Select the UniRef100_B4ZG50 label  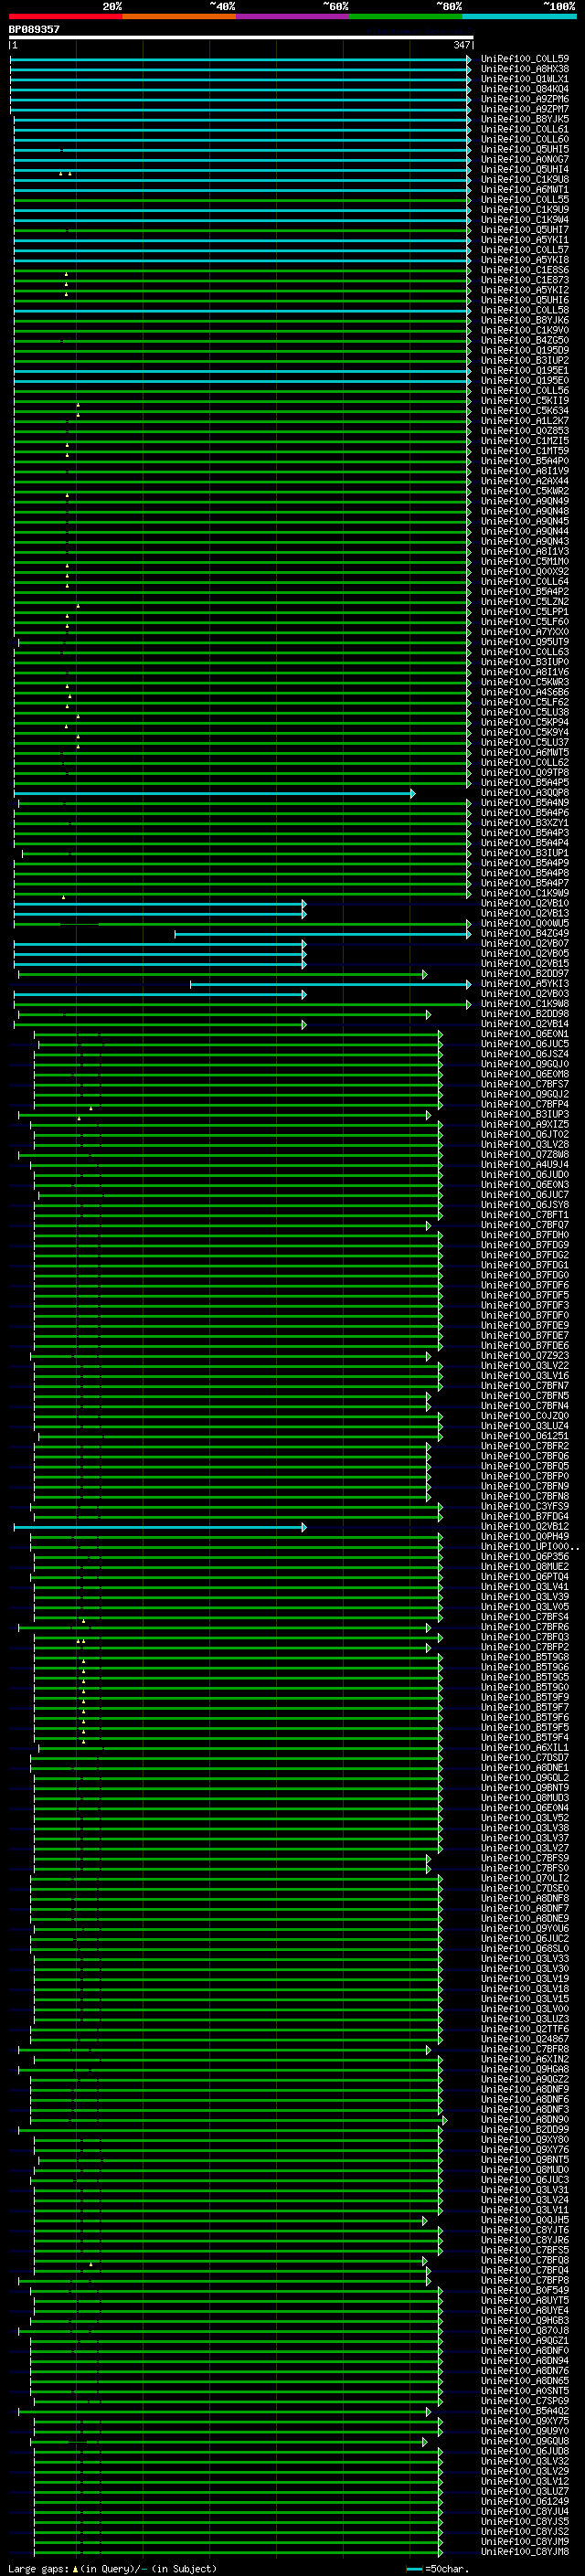[524, 340]
